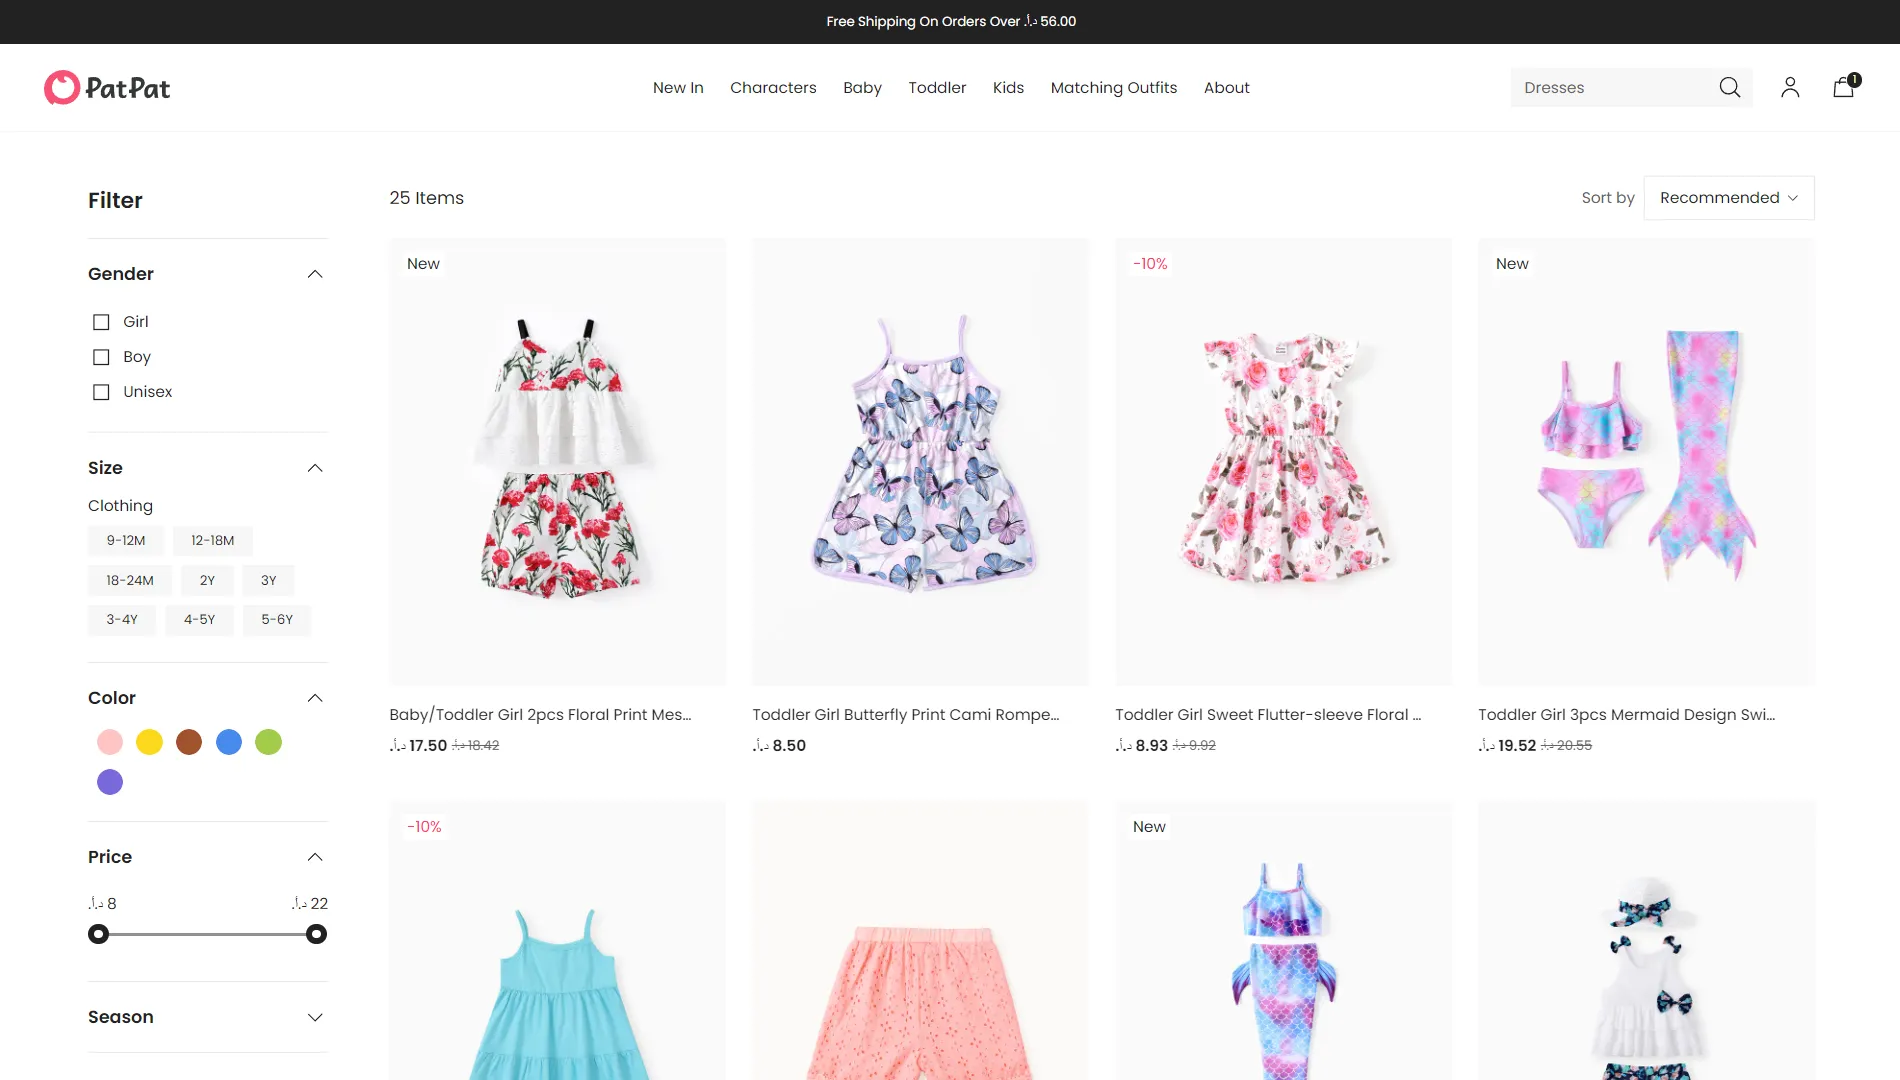Screen dimensions: 1900x1080
Task: Open the Toddler menu item
Action: 937,88
